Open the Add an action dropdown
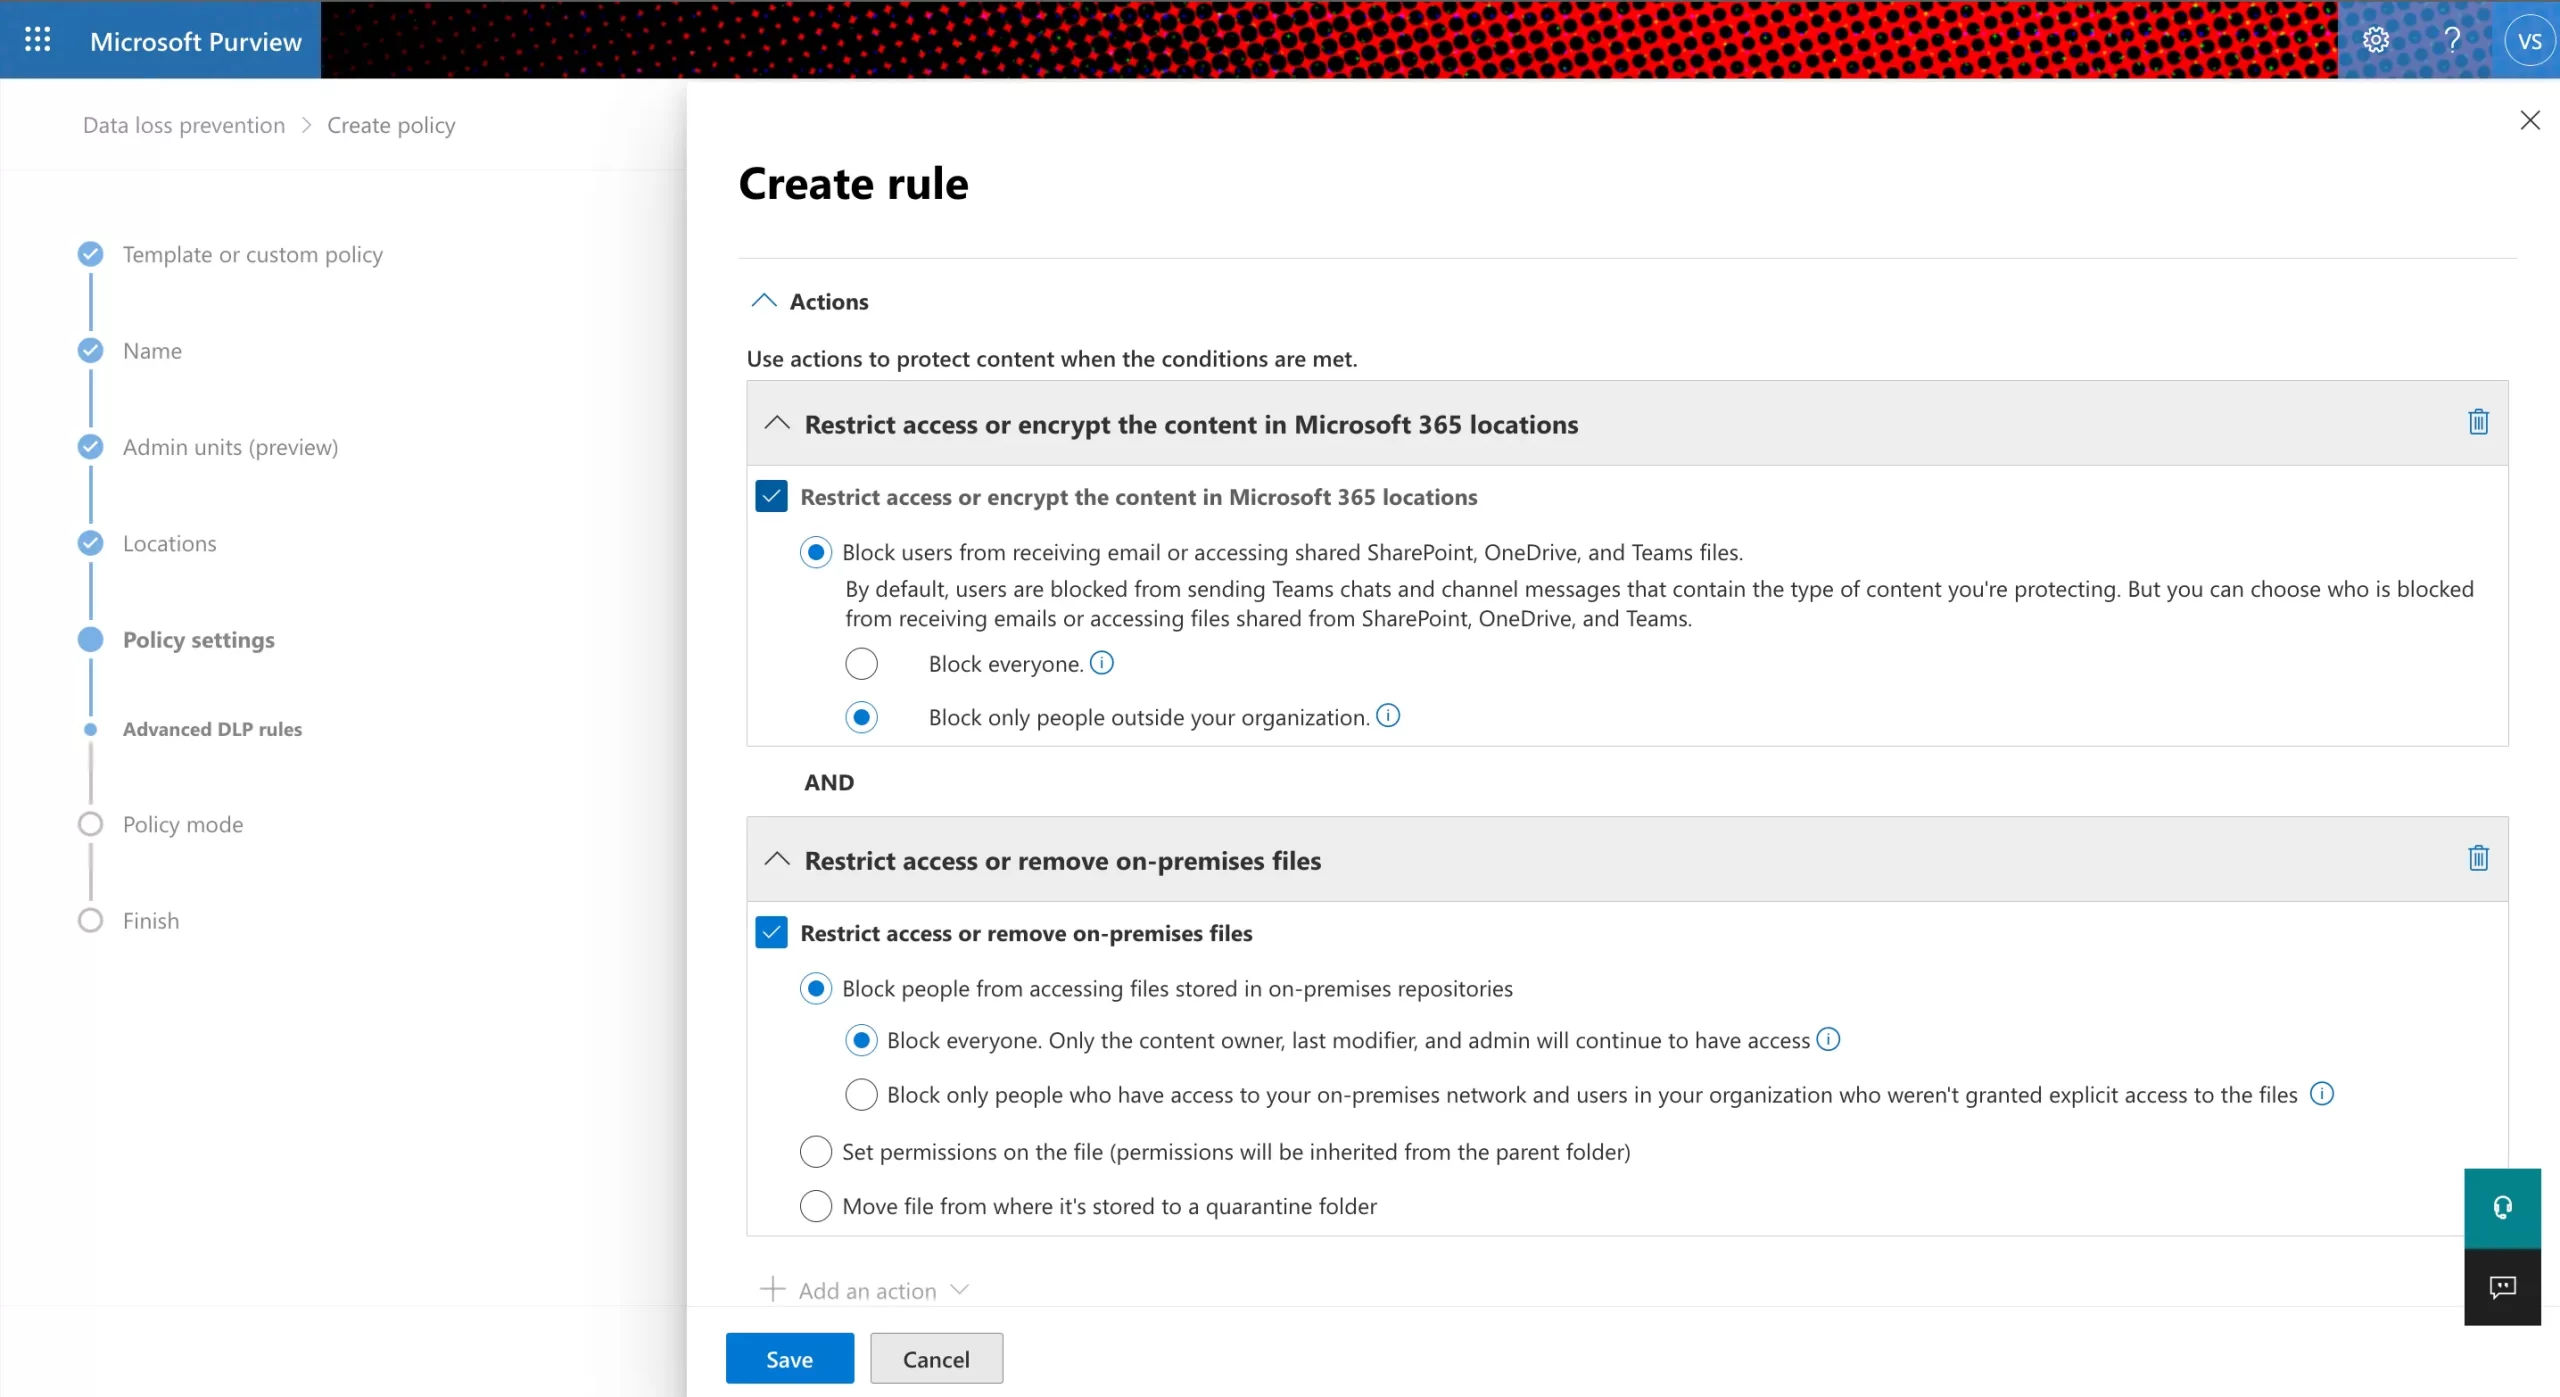Screen dimensions: 2560x1397 coord(864,1289)
